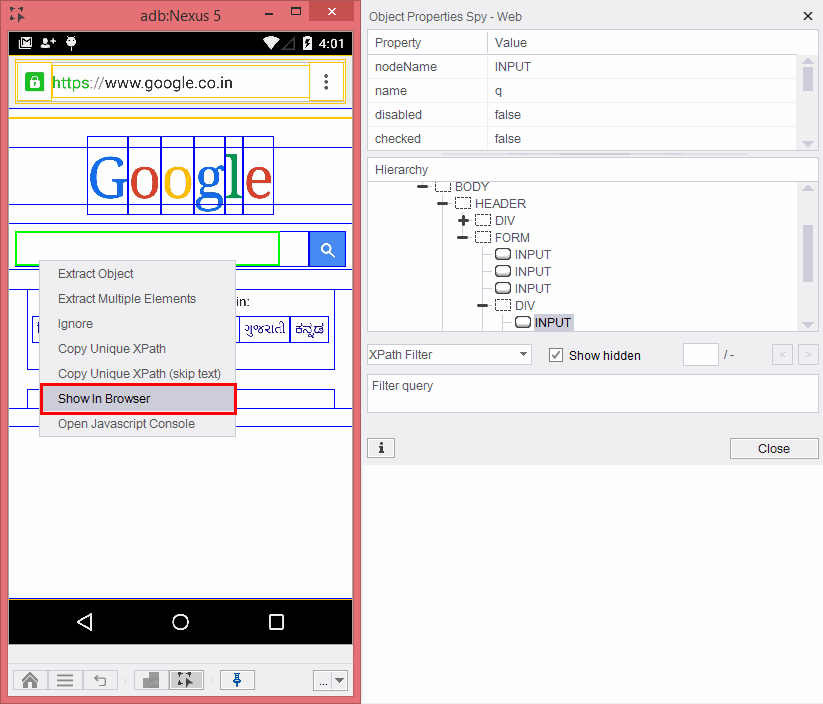Expand the DIV node under HEADER
823x704 pixels.
[463, 220]
